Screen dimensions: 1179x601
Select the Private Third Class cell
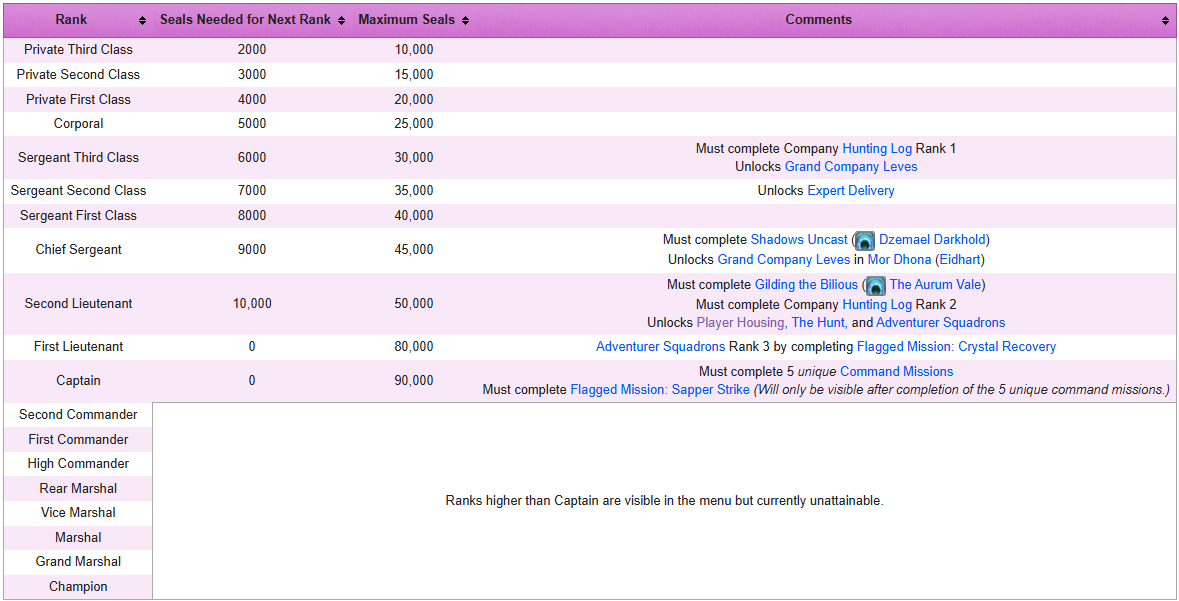coord(78,50)
